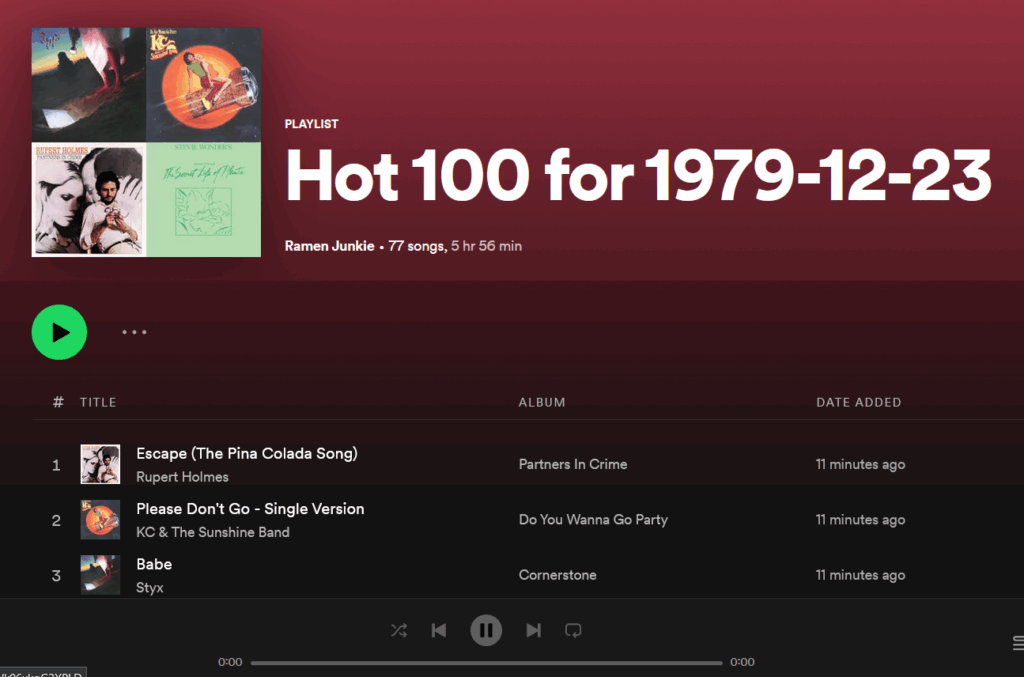This screenshot has height=677, width=1024.
Task: Sort by the DATE ADDED column header
Action: [859, 402]
